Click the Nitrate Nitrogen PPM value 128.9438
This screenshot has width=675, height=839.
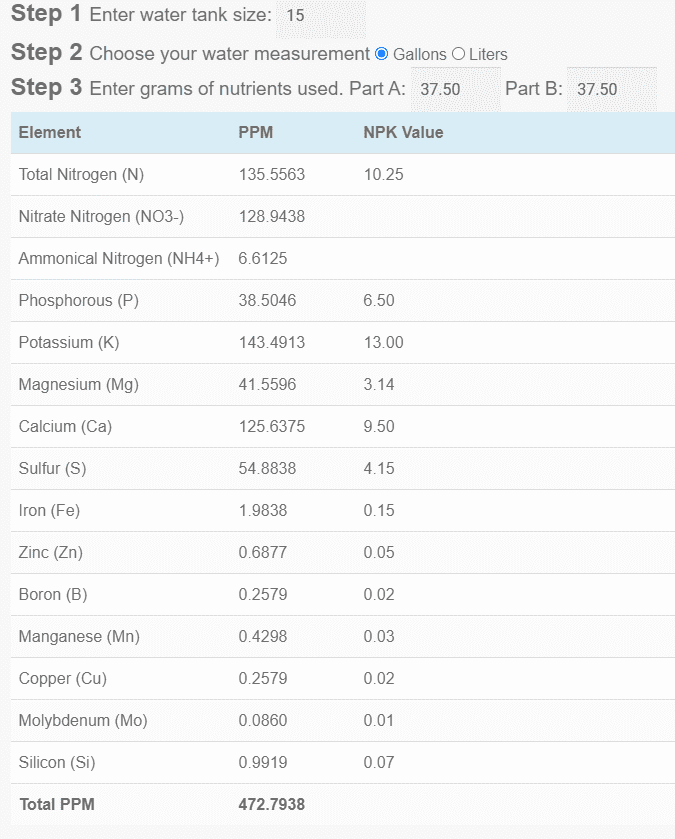(272, 217)
